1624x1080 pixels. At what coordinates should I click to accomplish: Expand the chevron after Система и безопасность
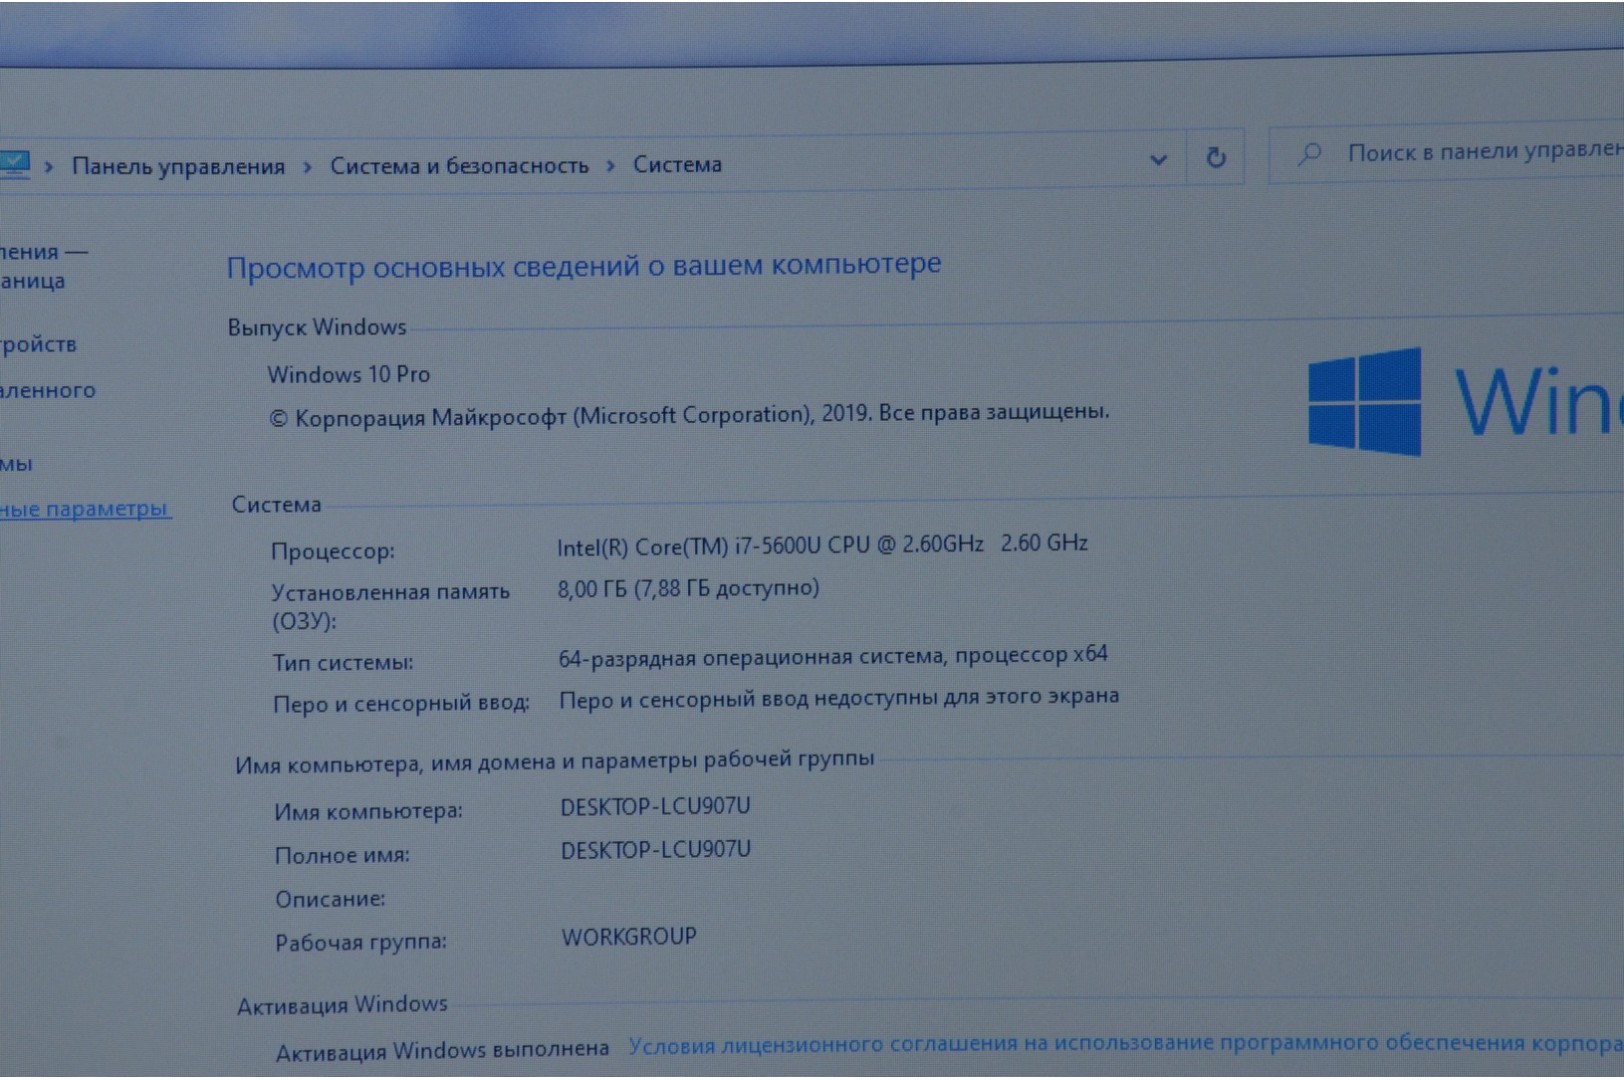(x=610, y=166)
